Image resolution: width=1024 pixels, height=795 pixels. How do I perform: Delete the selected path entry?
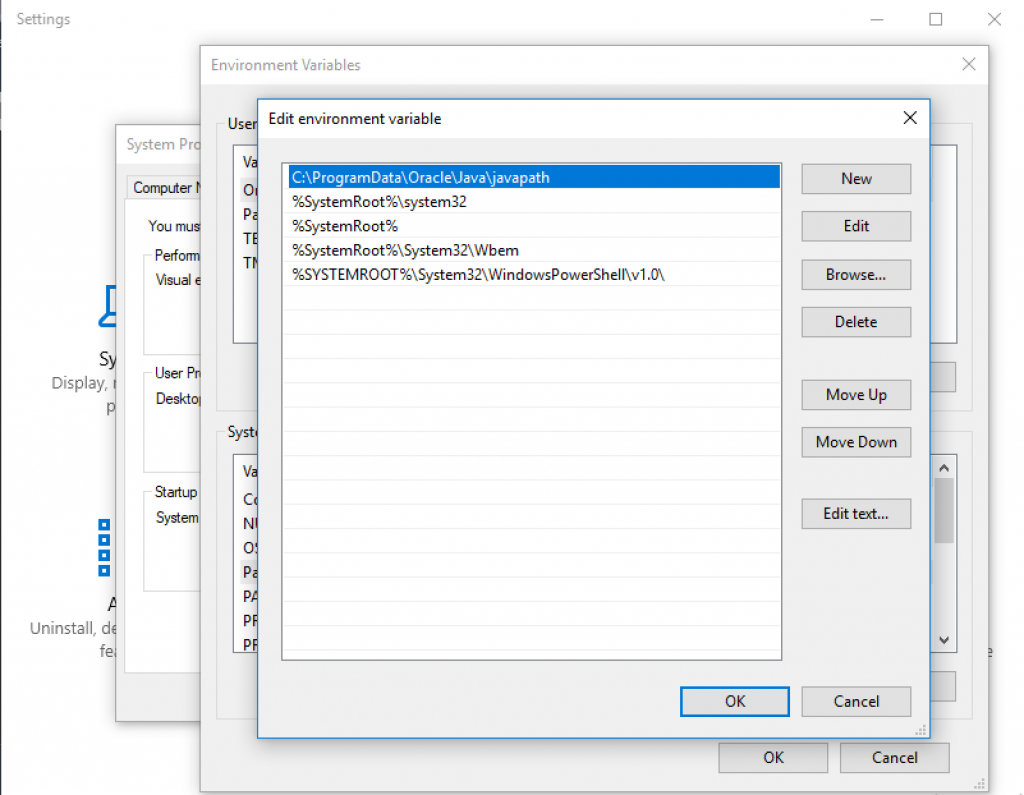pyautogui.click(x=855, y=322)
